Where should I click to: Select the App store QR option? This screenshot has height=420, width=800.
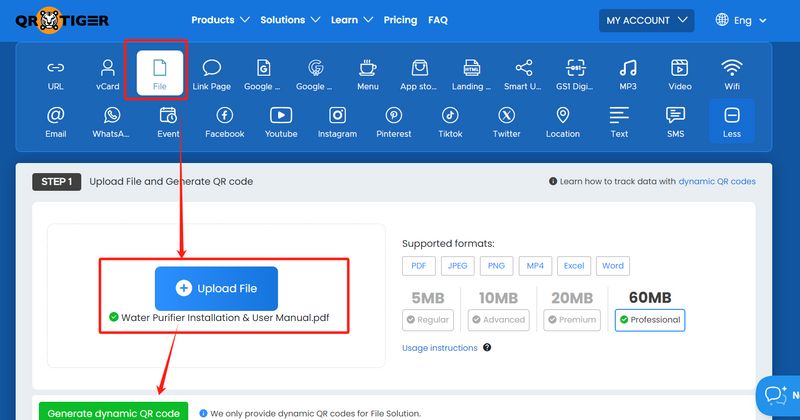pos(418,75)
